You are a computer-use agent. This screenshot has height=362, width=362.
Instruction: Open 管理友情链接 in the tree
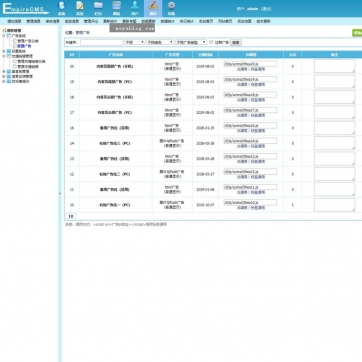tap(28, 67)
